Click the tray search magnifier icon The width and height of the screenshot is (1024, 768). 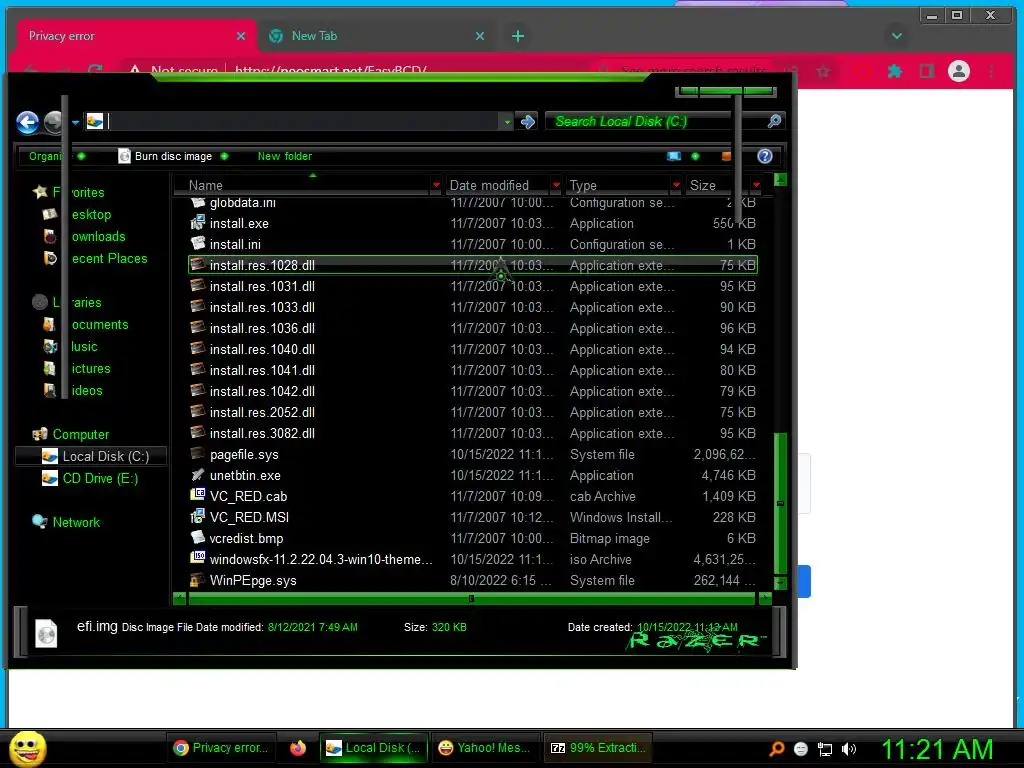776,749
